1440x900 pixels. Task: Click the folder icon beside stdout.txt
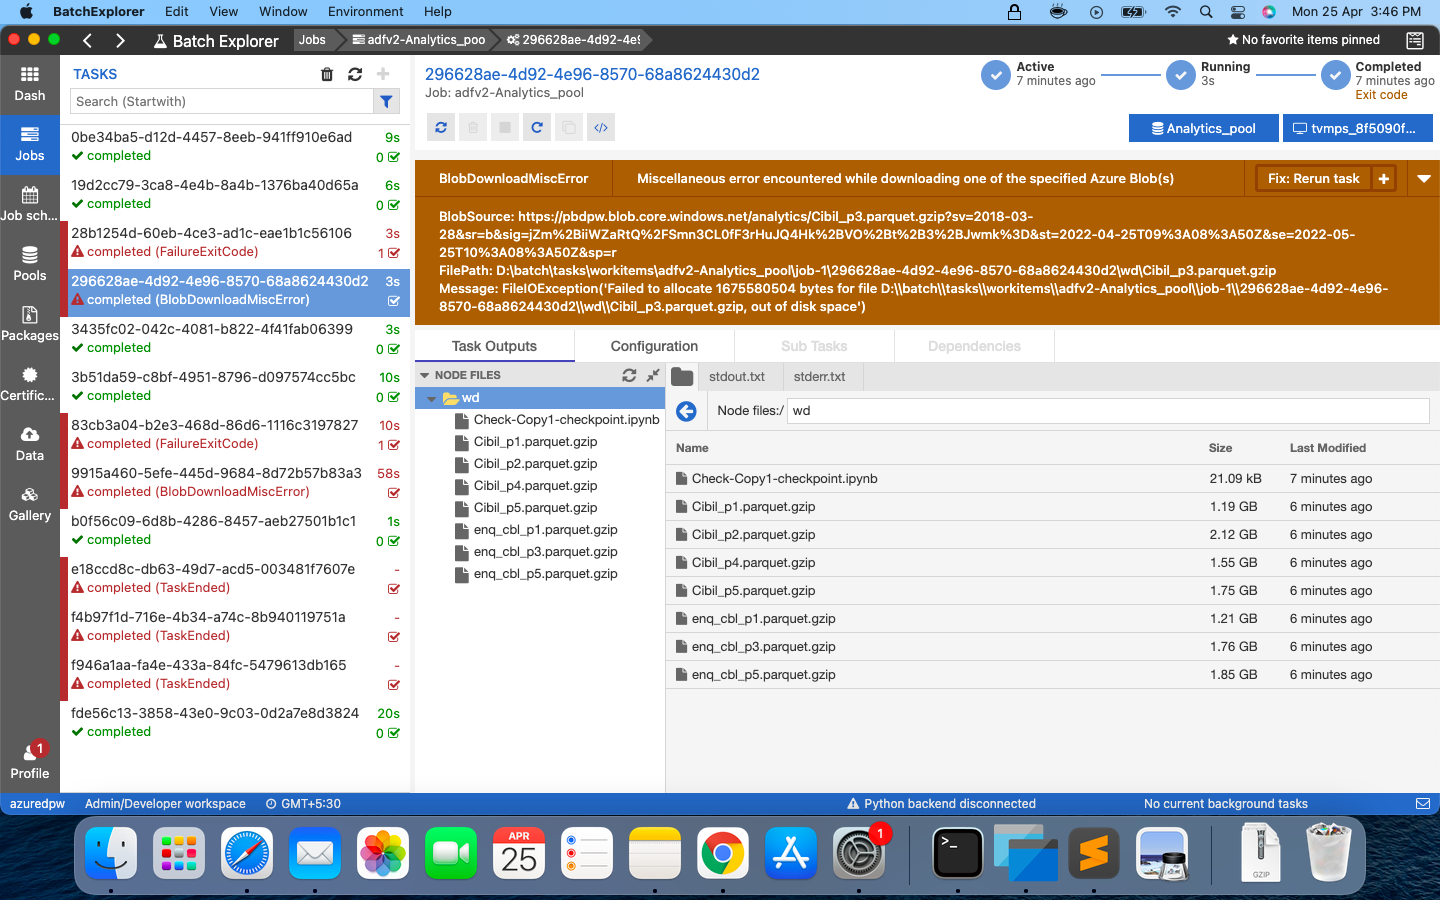tap(682, 376)
